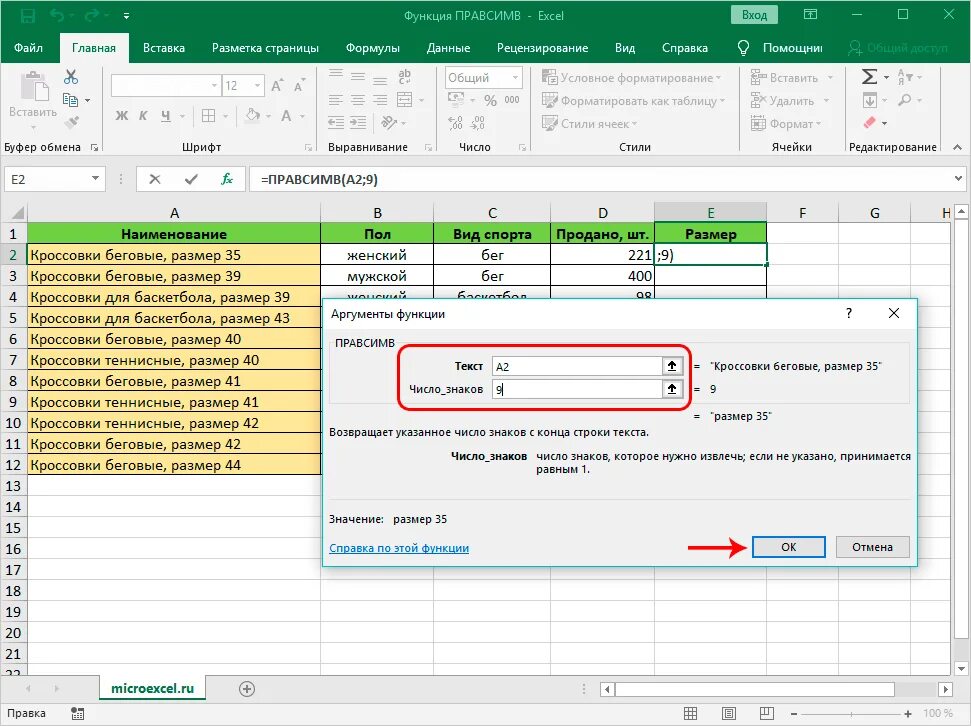The width and height of the screenshot is (971, 726).
Task: Click the Copy icon in clipboard group
Action: [x=71, y=100]
